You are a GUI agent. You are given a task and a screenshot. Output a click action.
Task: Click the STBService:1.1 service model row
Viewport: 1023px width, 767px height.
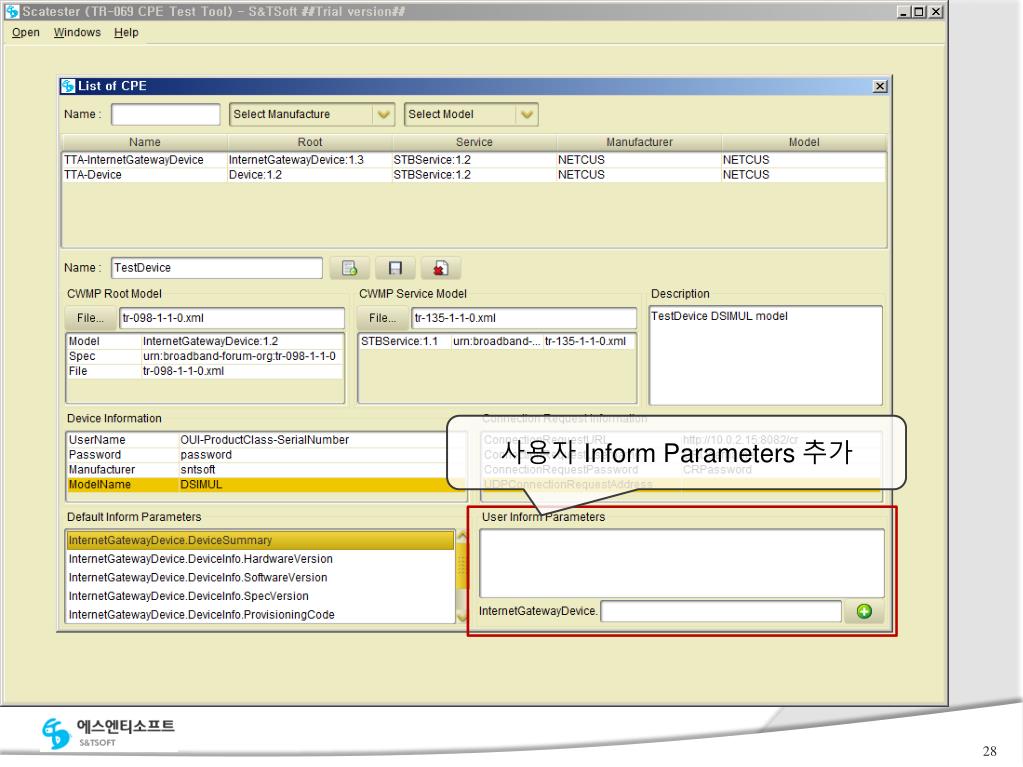coord(496,341)
